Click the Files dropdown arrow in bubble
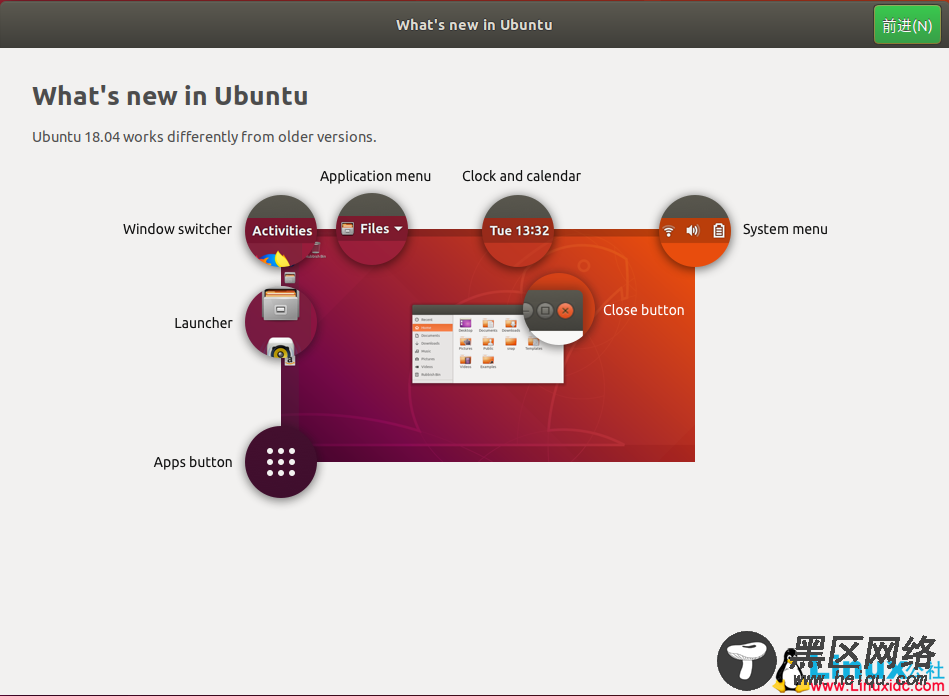 click(398, 229)
